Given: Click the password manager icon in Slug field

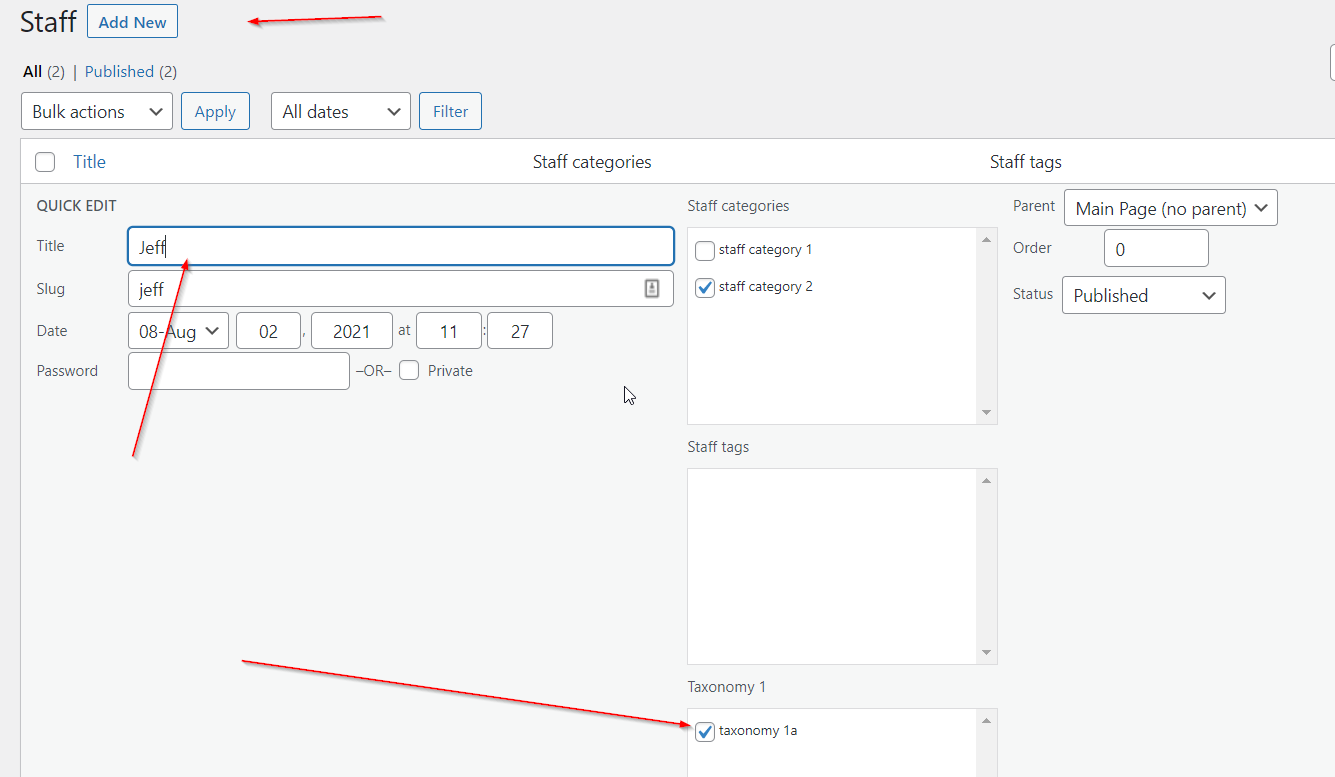Looking at the screenshot, I should pyautogui.click(x=652, y=289).
